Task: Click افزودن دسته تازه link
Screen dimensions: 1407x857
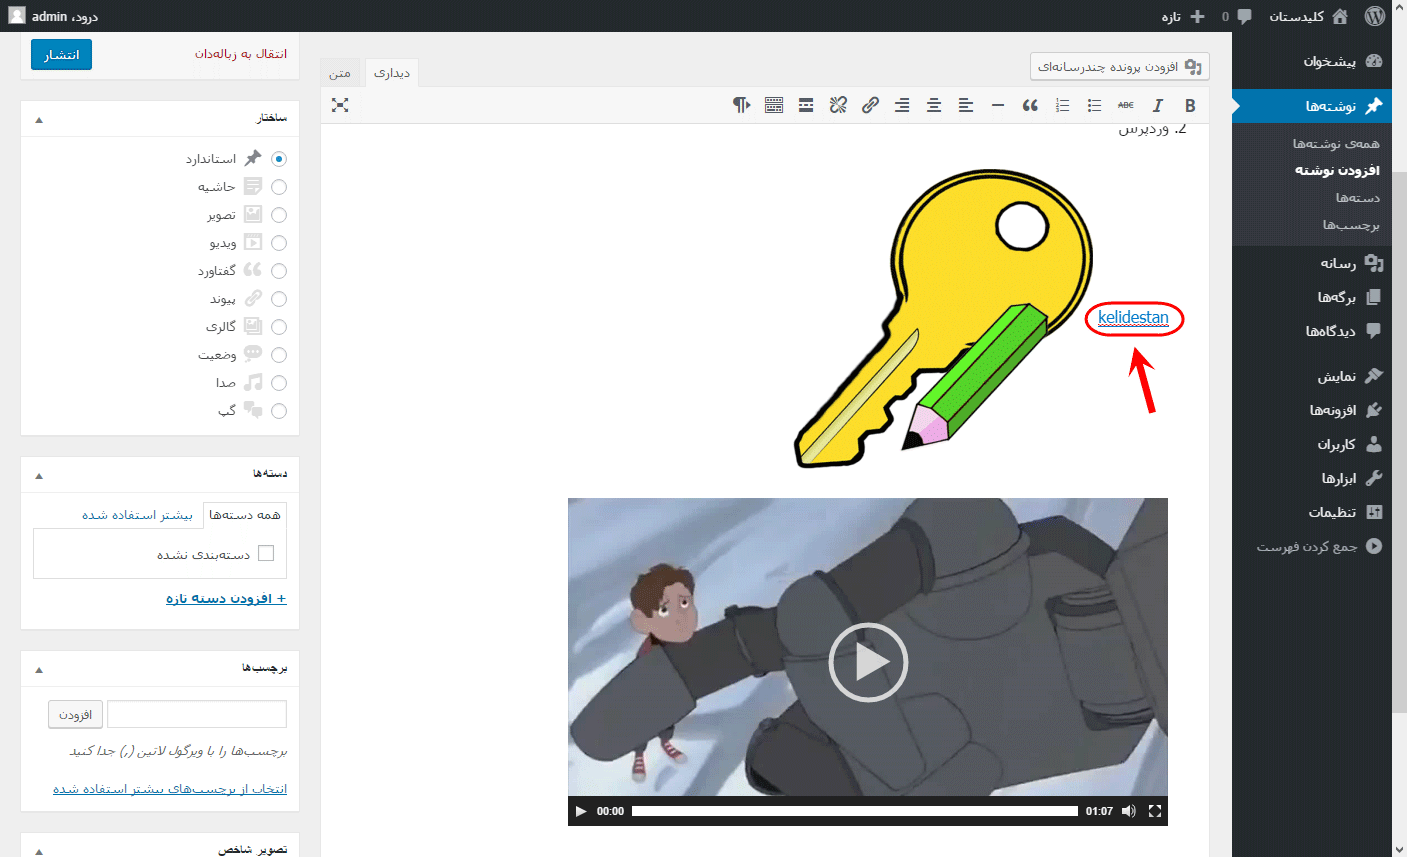Action: (226, 598)
